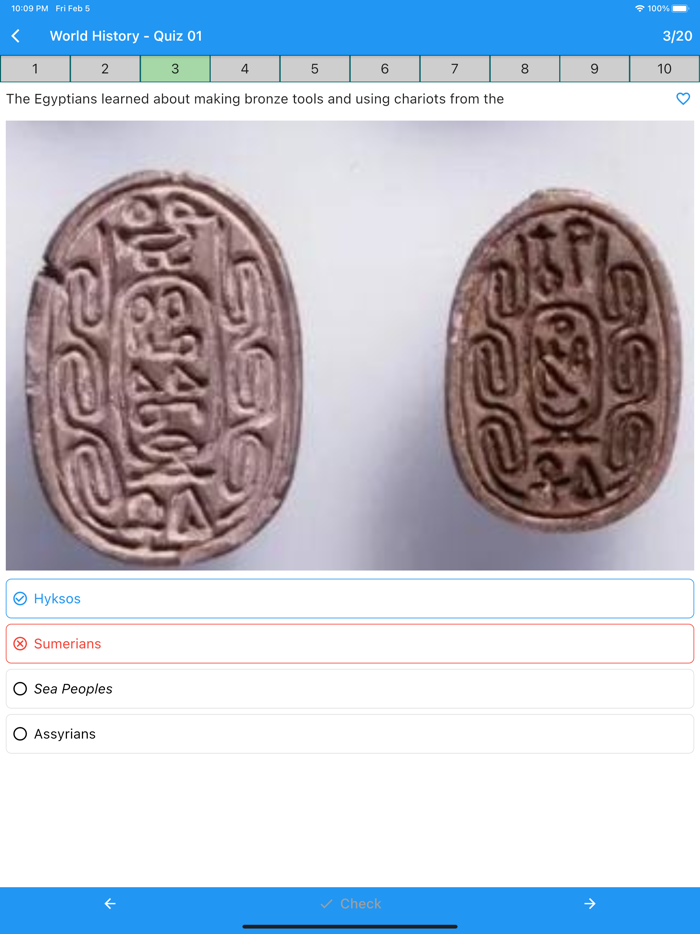
Task: Switch to question 7 tab
Action: click(455, 69)
